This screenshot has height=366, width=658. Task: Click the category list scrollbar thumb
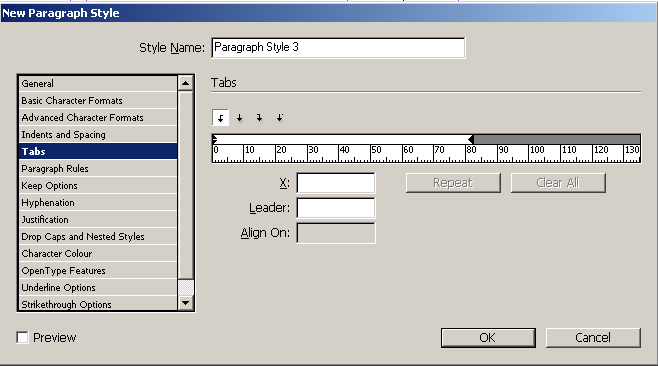185,185
